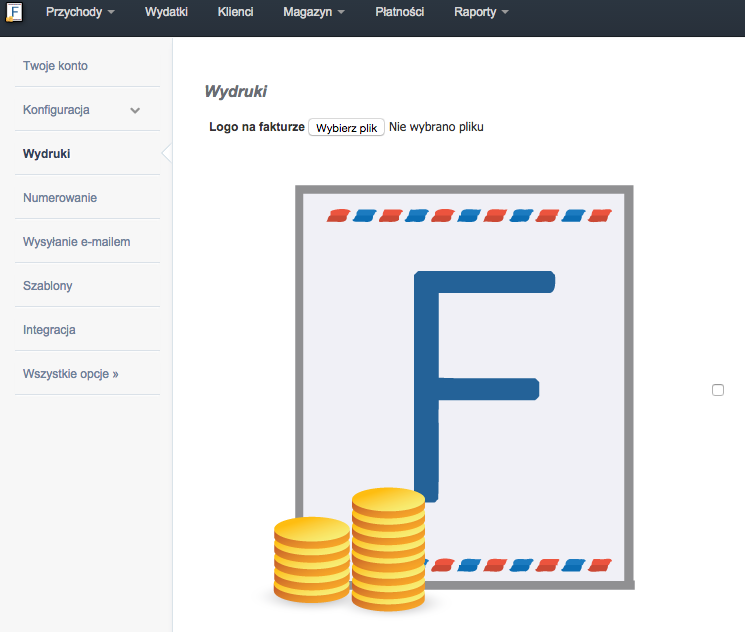
Task: Expand the Raporty dropdown menu
Action: [481, 12]
